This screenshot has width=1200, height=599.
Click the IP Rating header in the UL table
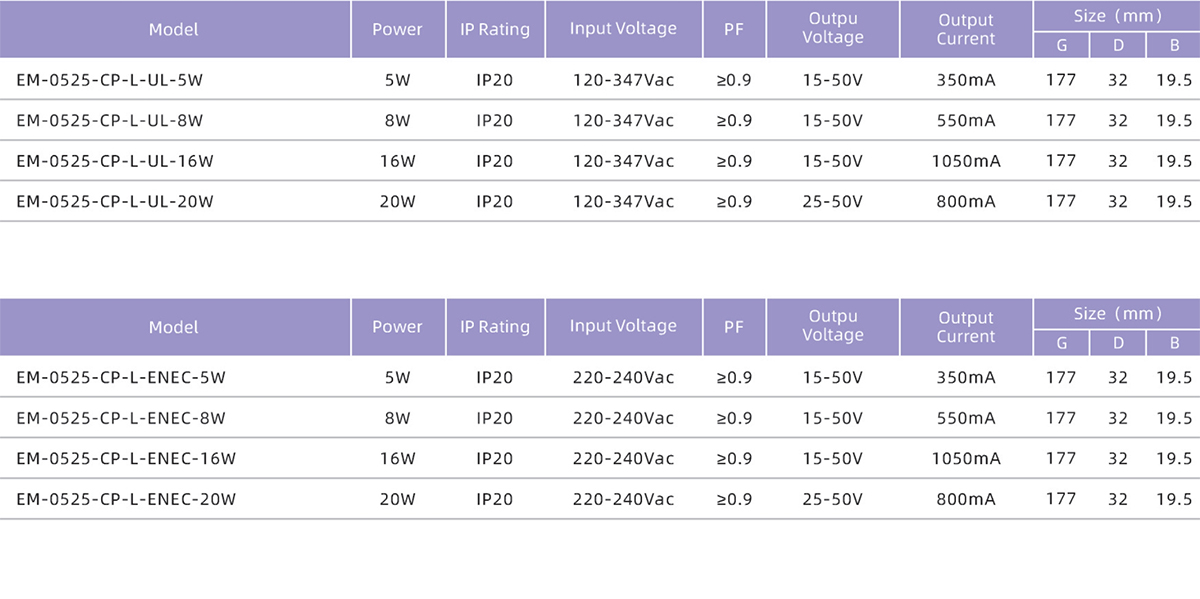tap(495, 30)
